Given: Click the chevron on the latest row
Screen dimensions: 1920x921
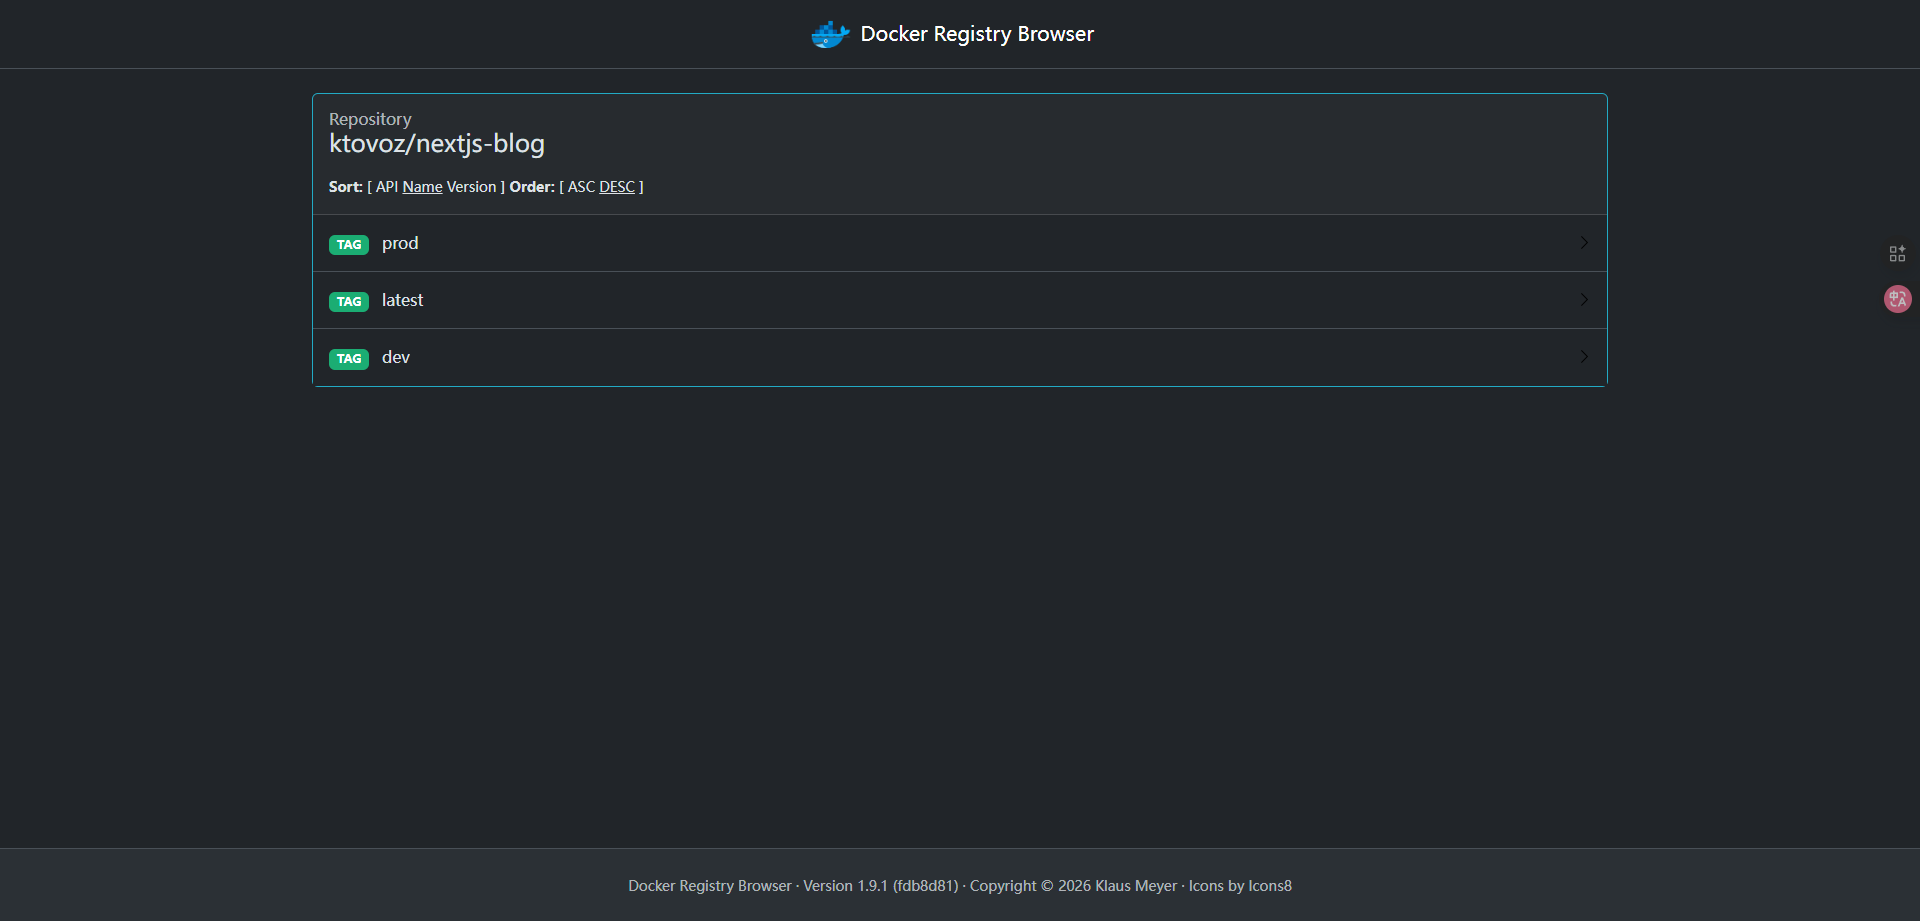Looking at the screenshot, I should click(1583, 300).
